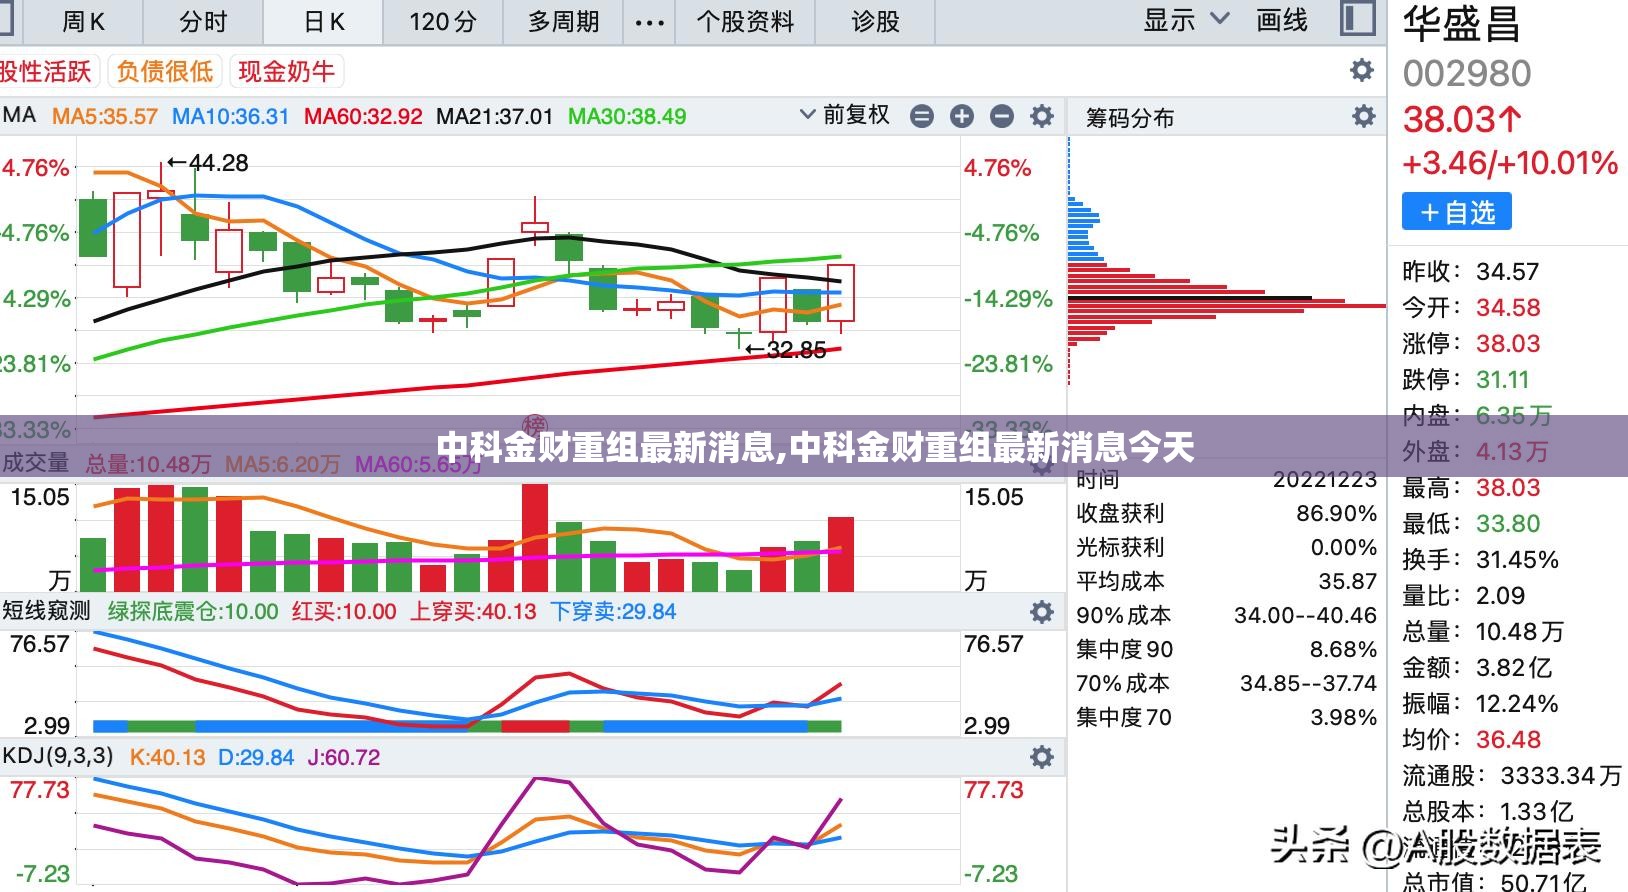
Task: Click the 流通股 3333.34万 quote row
Action: [1512, 775]
